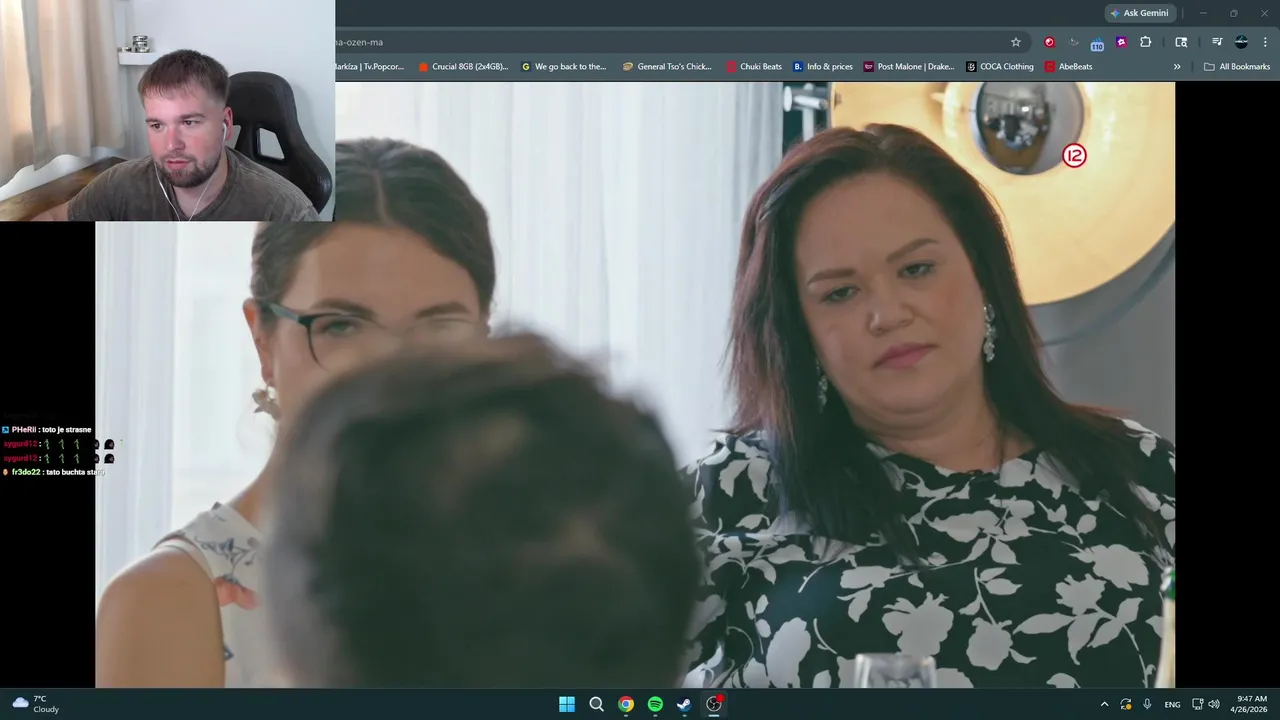Viewport: 1280px width, 720px height.
Task: Open OBS Studio from the taskbar
Action: coord(714,704)
